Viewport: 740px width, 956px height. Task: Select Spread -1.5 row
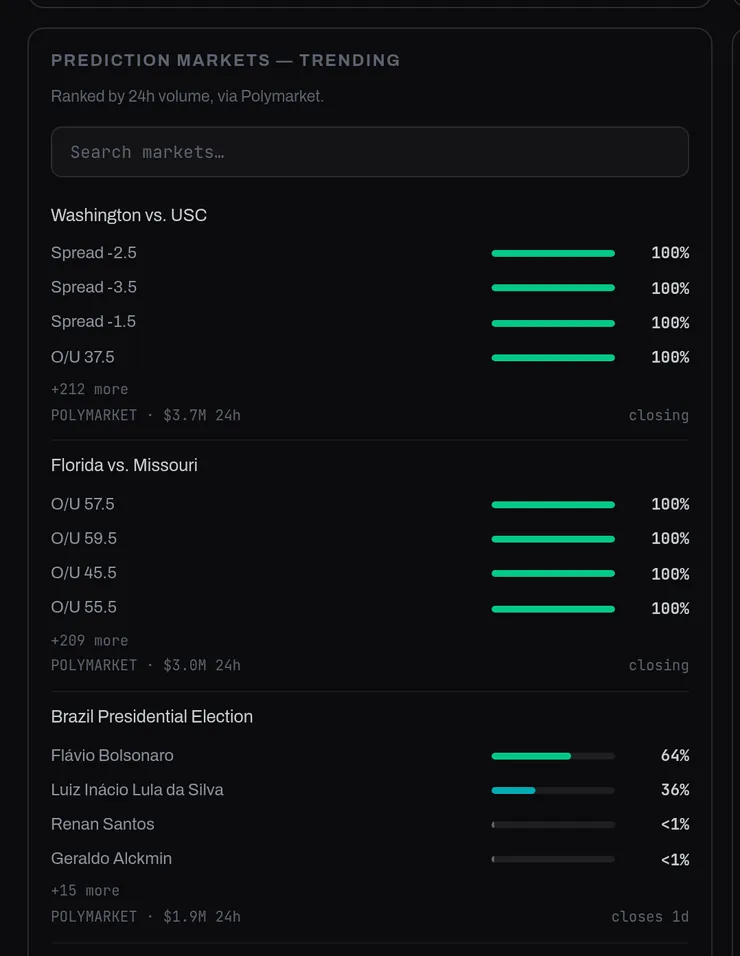(x=370, y=322)
